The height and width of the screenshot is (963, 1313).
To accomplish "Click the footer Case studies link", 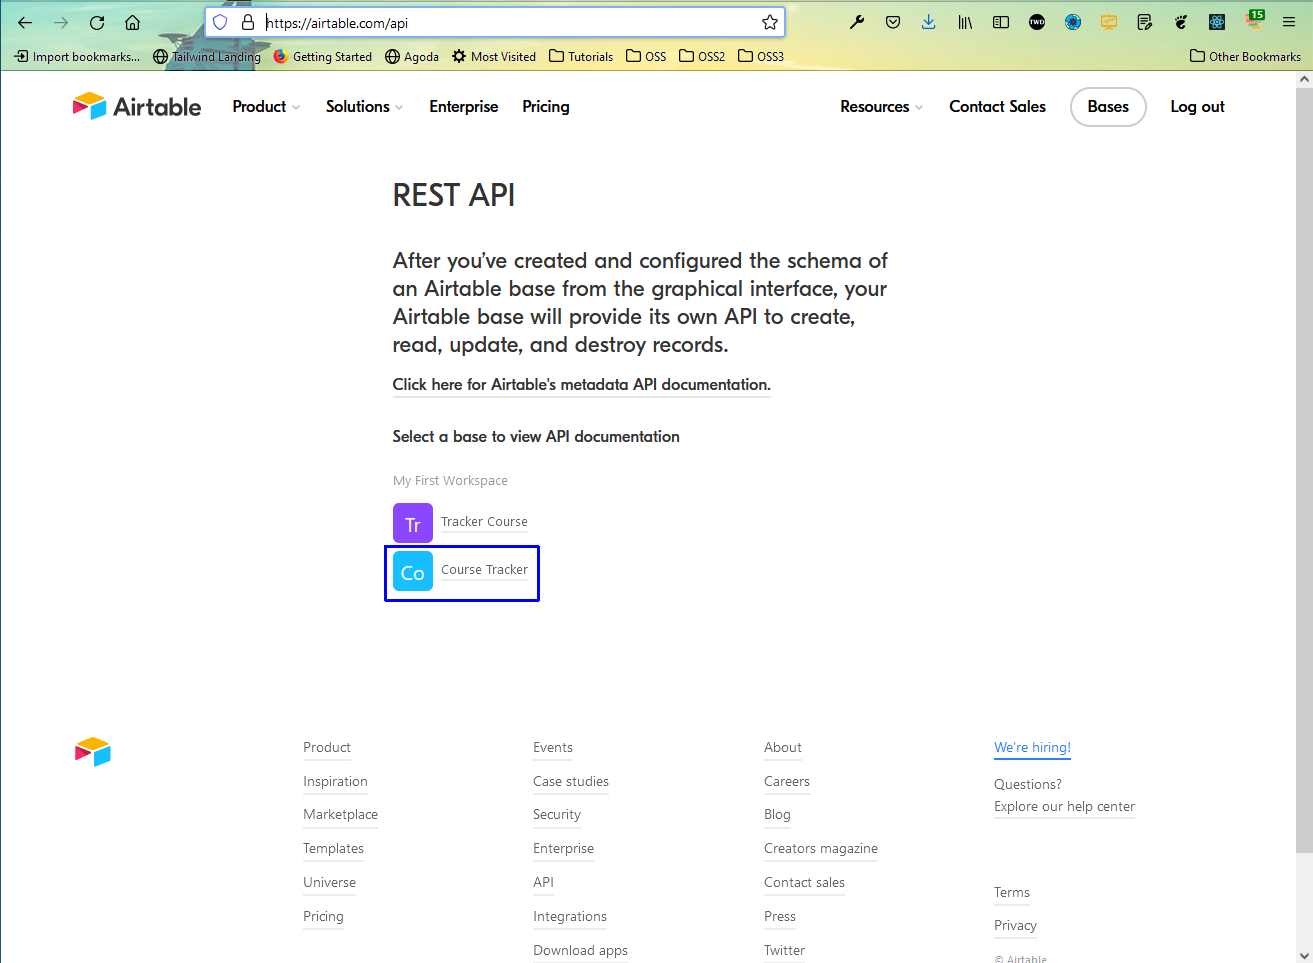I will (570, 781).
